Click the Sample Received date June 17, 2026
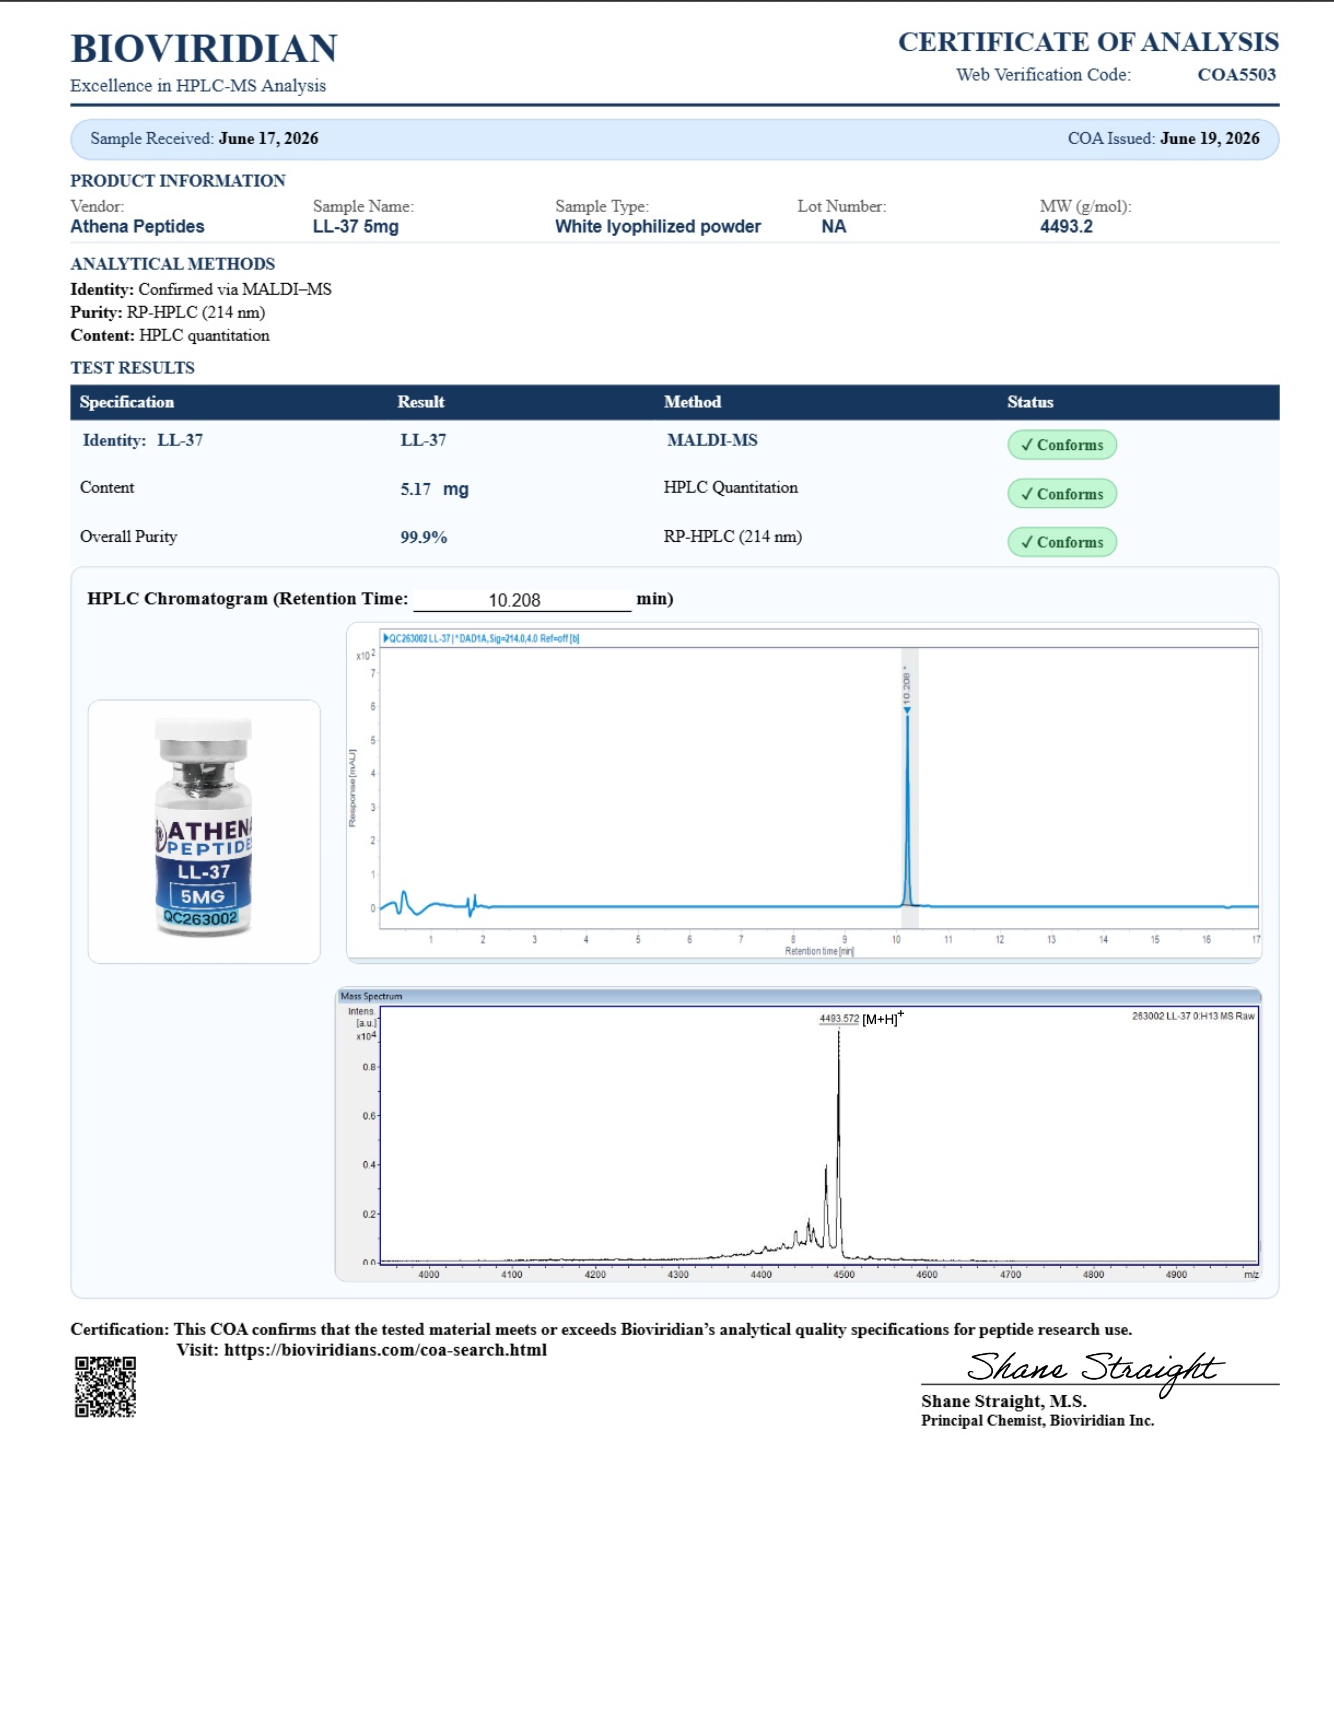 pos(268,138)
